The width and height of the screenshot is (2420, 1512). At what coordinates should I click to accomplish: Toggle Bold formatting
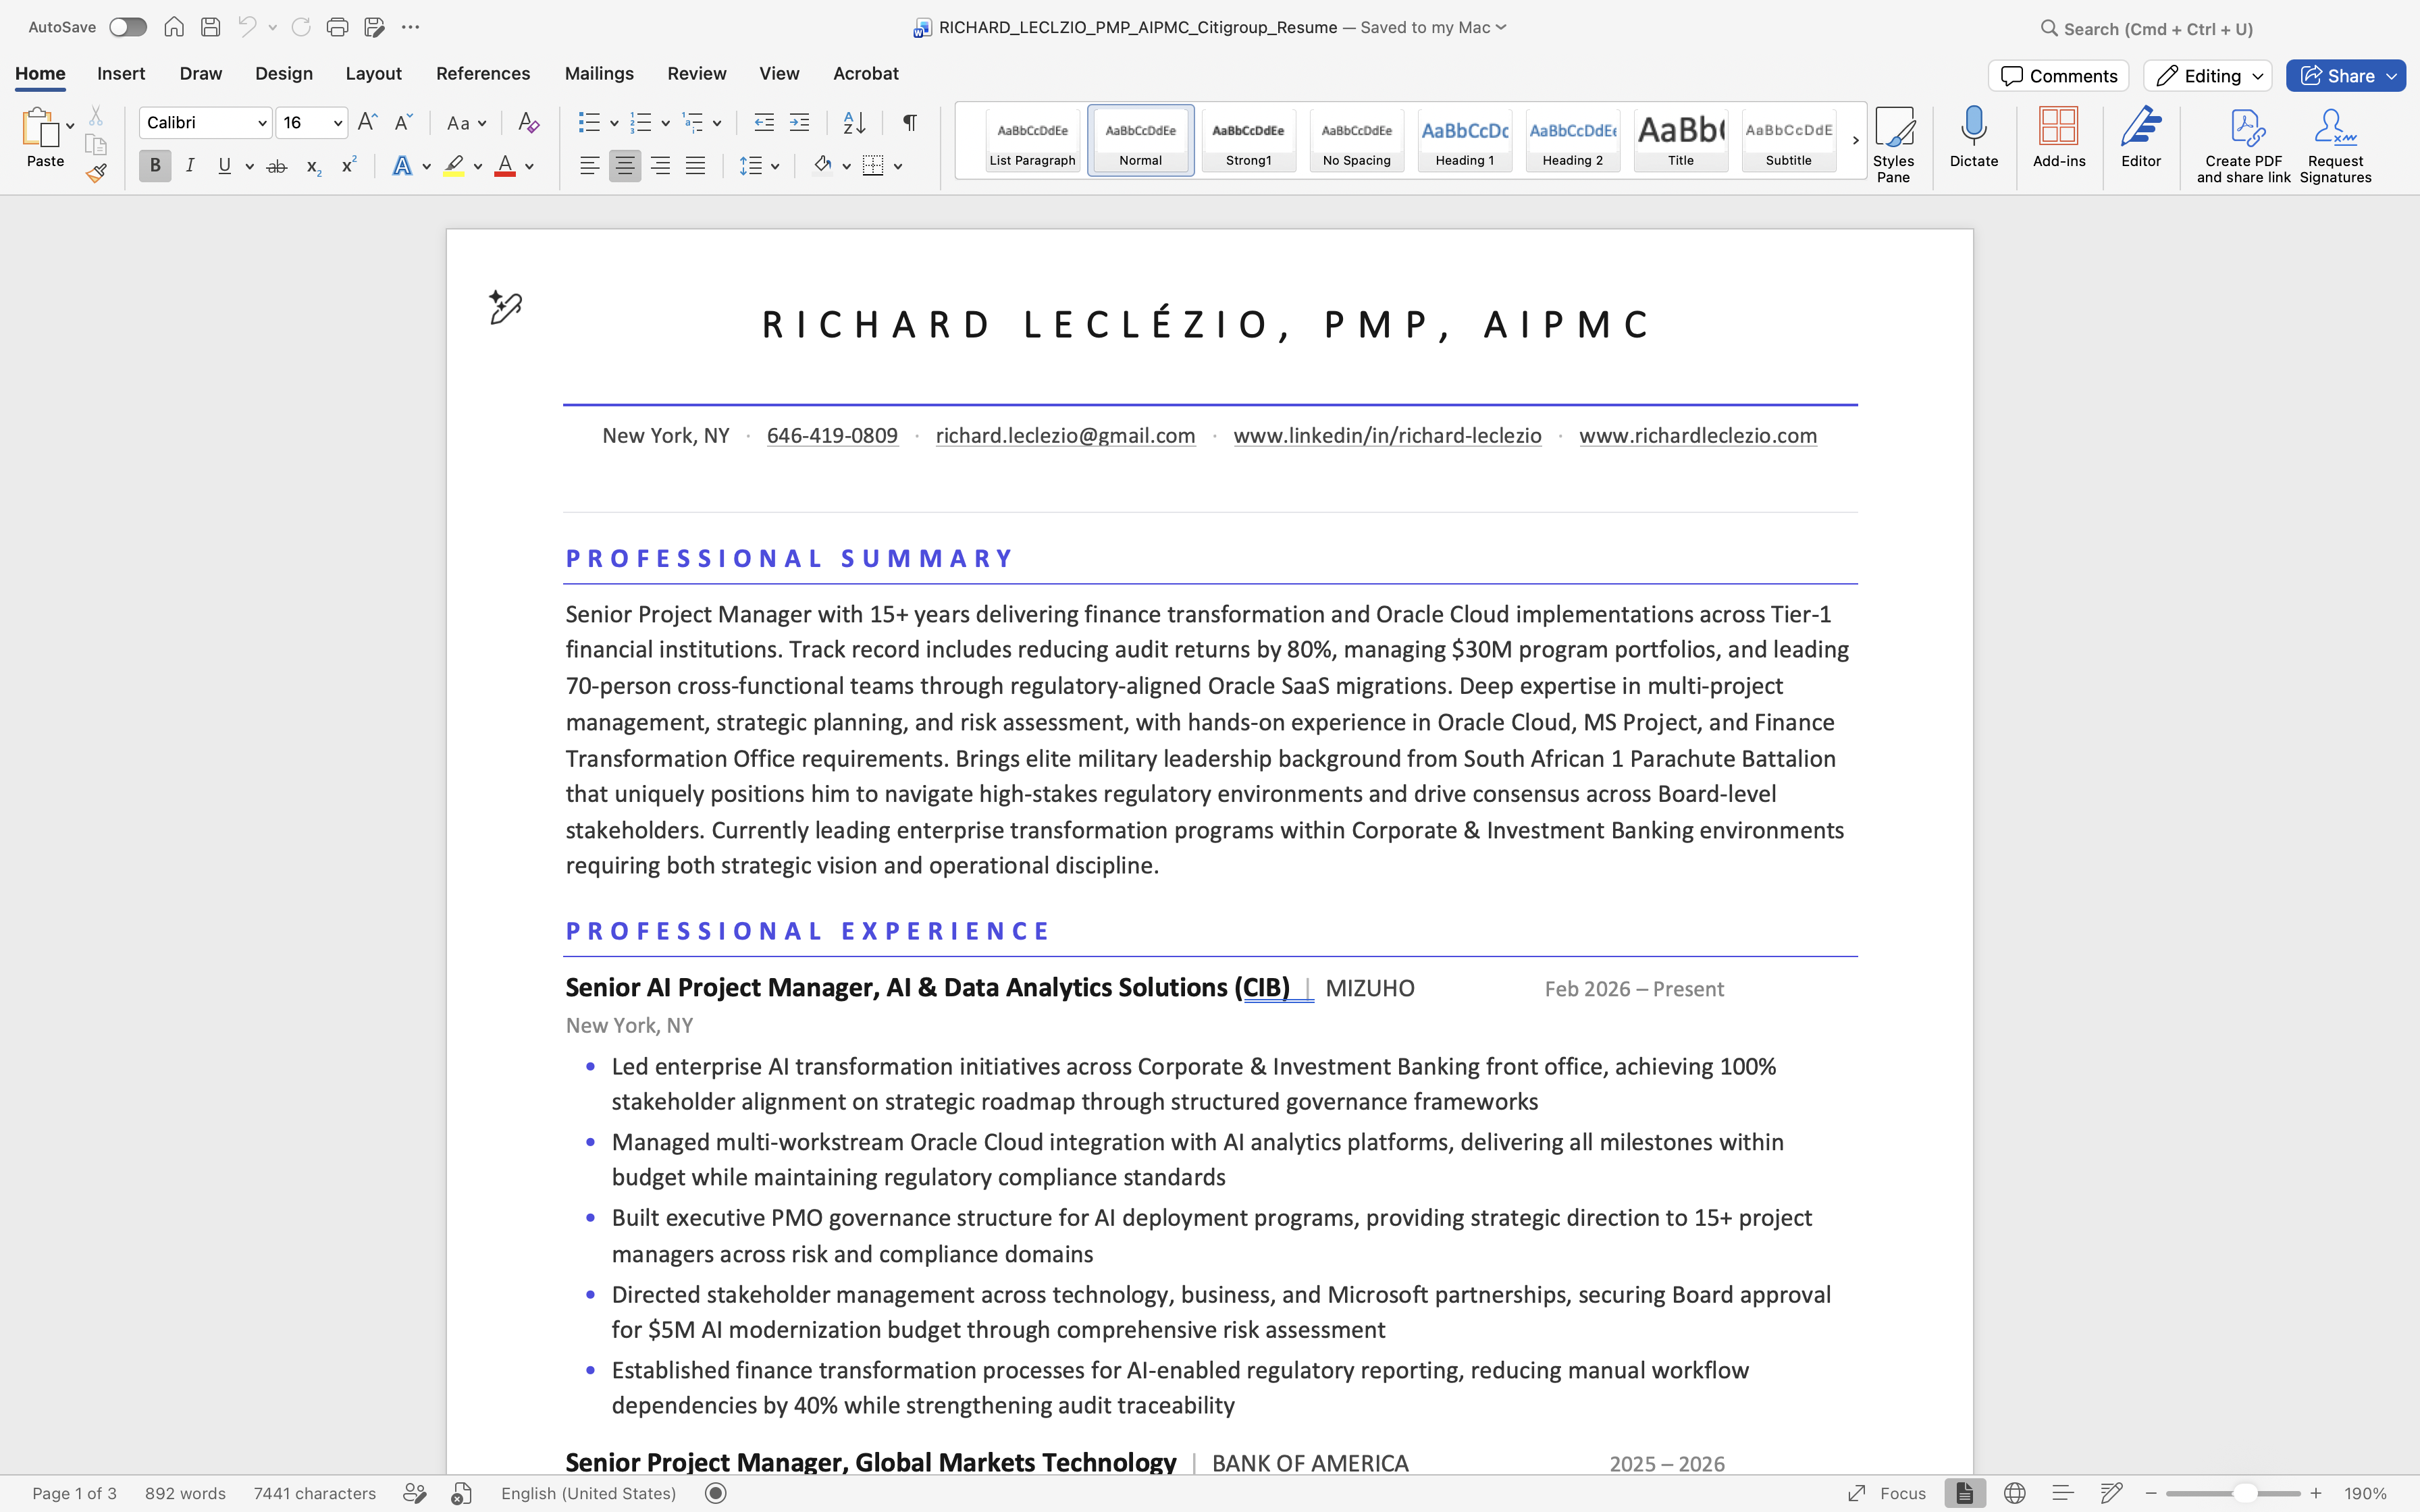coord(155,166)
